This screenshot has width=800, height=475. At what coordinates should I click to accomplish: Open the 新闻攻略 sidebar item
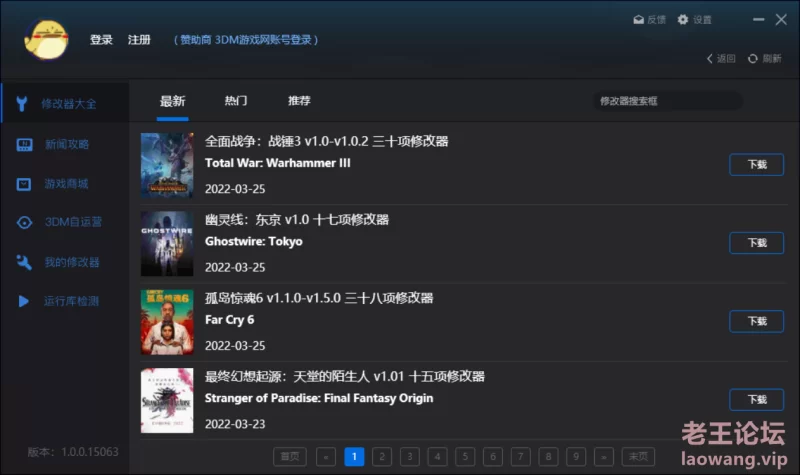tap(67, 144)
